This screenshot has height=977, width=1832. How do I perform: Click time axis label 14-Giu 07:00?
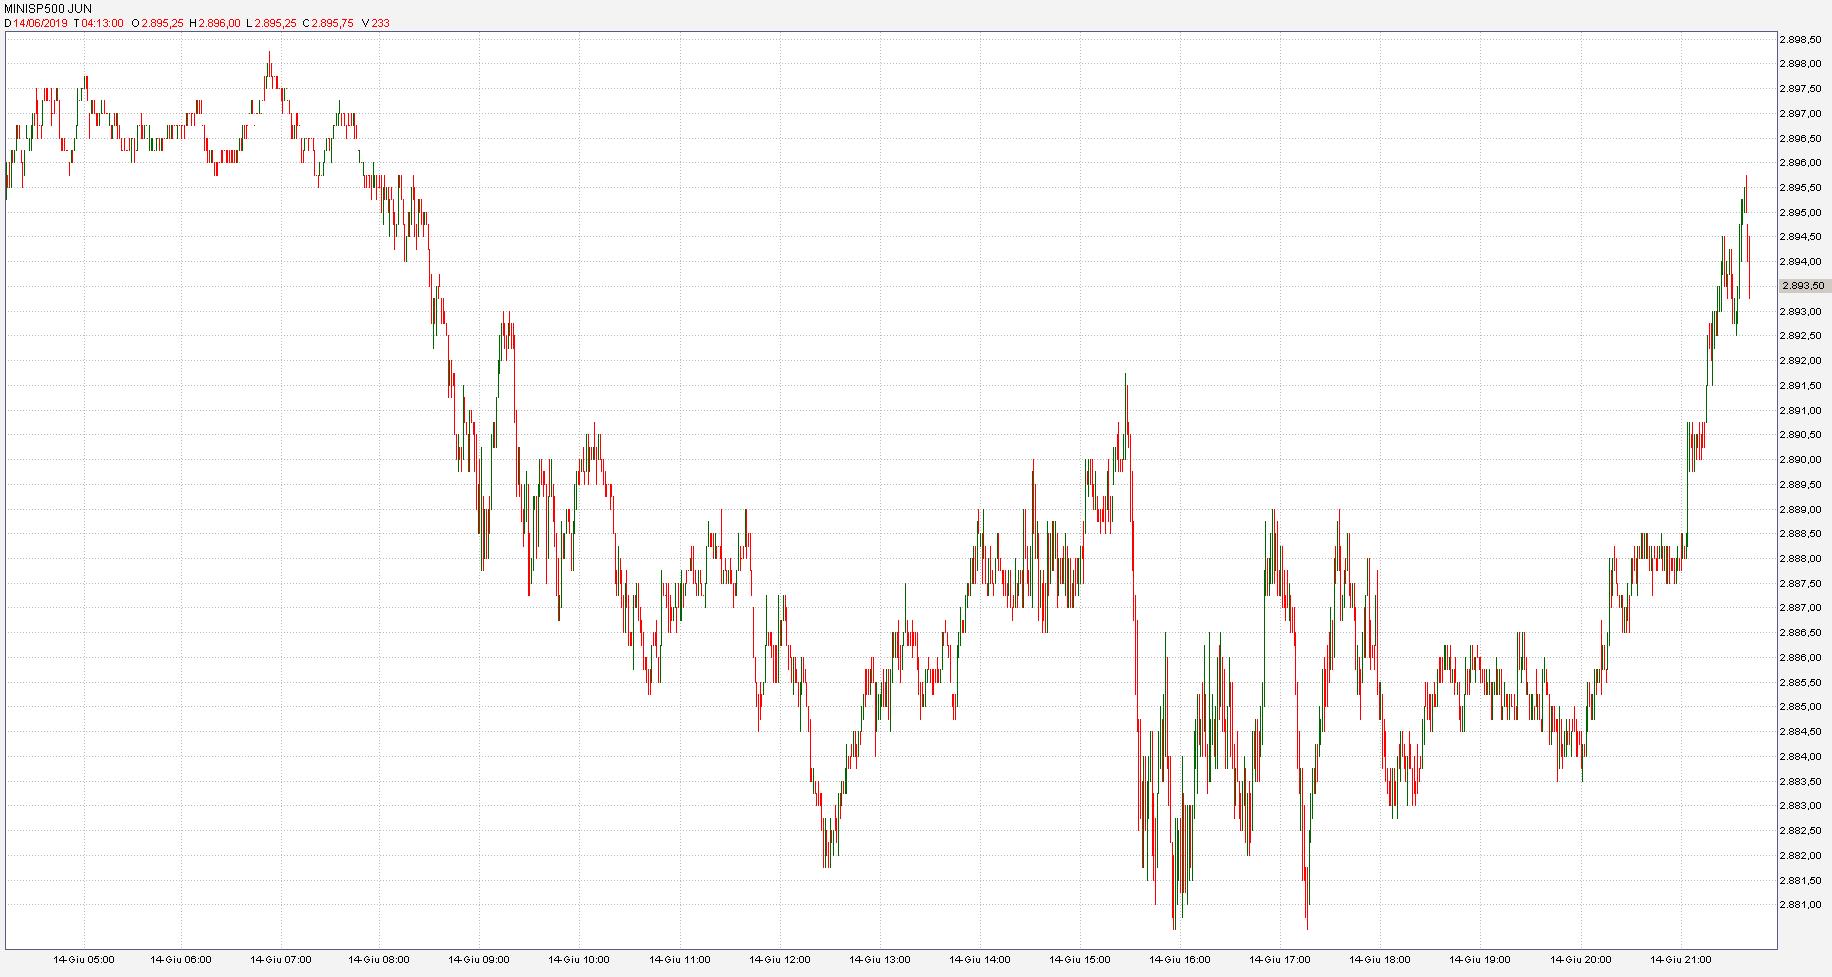click(280, 960)
